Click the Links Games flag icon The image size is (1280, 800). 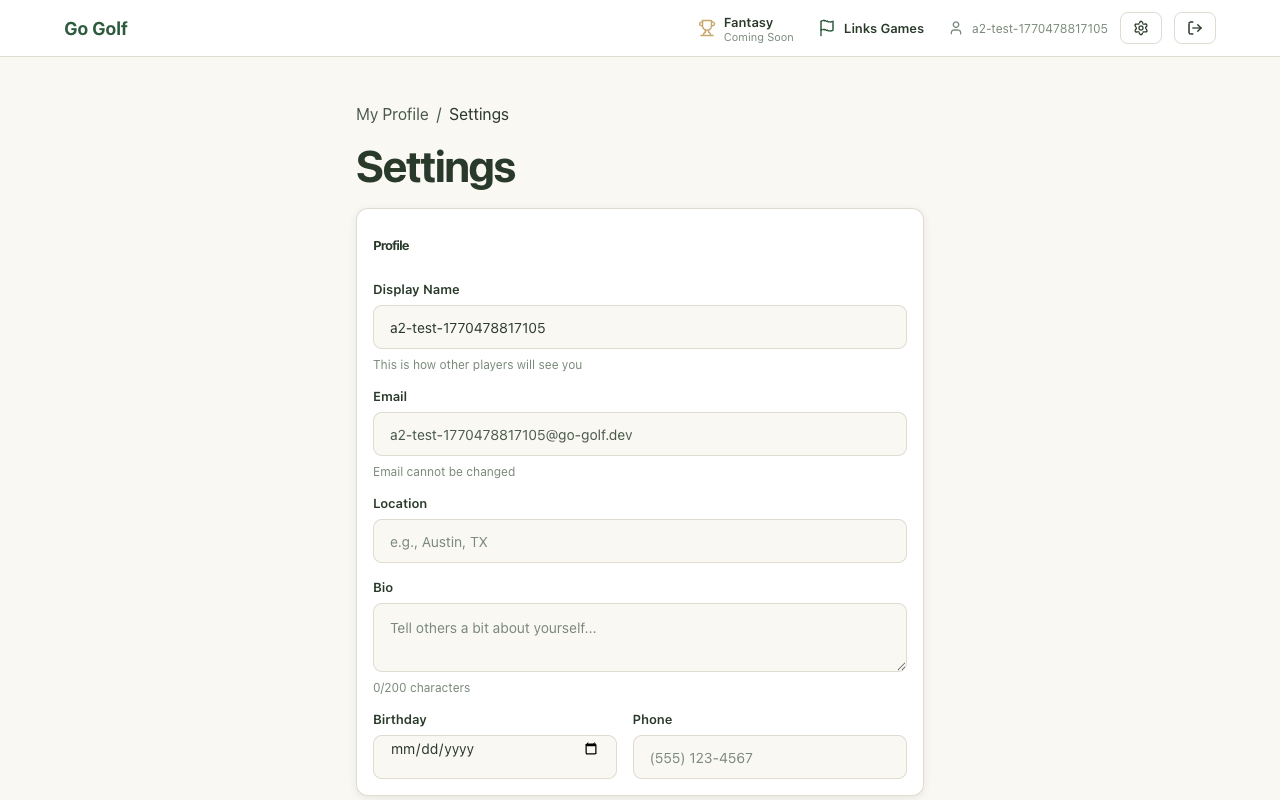826,28
